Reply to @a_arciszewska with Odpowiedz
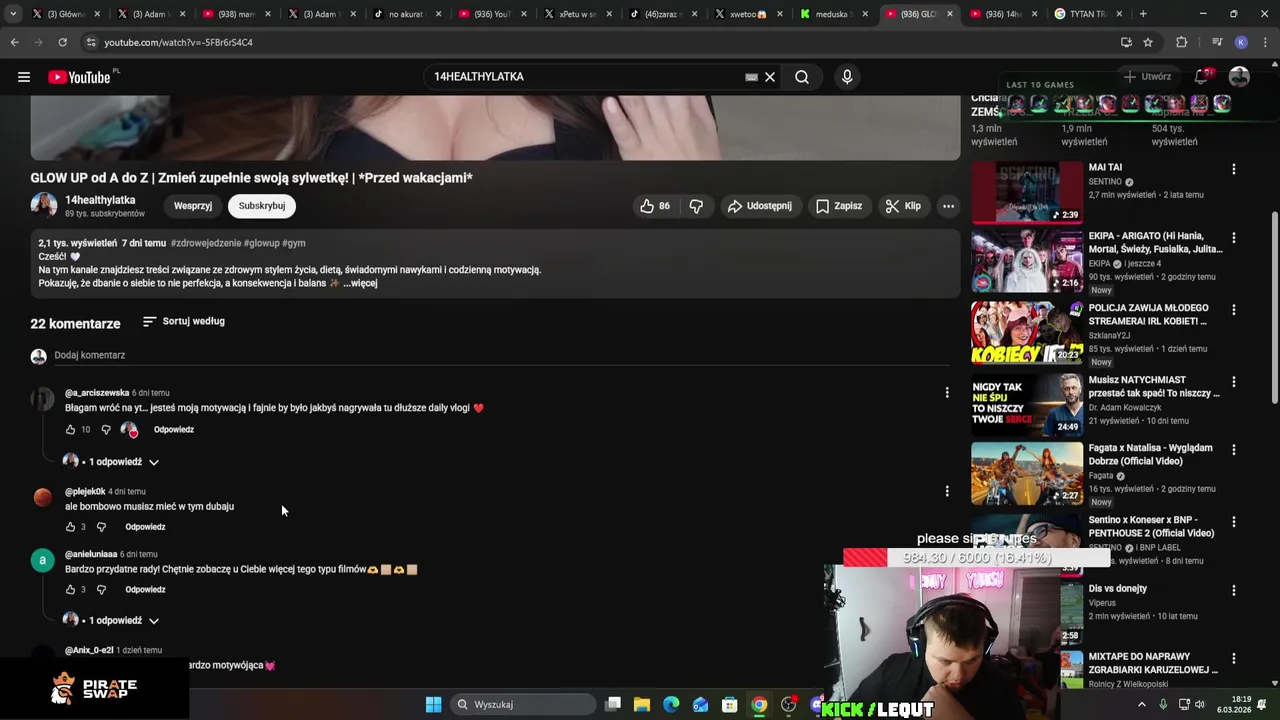The height and width of the screenshot is (720, 1280). [x=174, y=430]
